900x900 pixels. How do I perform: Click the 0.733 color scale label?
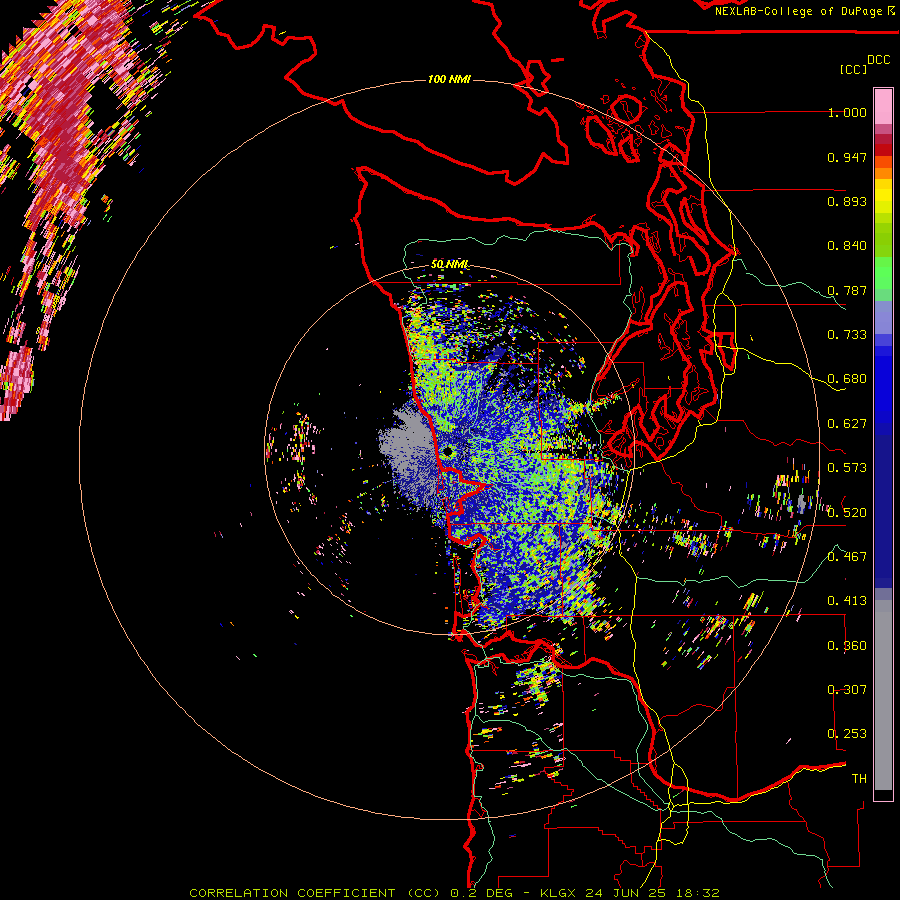tap(847, 335)
